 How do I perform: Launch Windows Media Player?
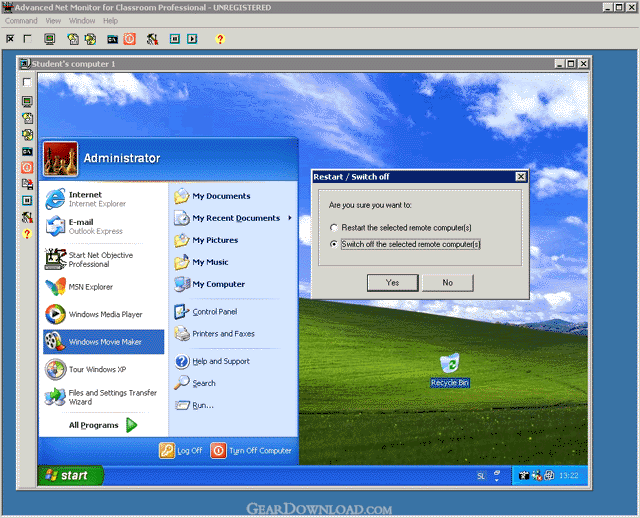pos(104,314)
